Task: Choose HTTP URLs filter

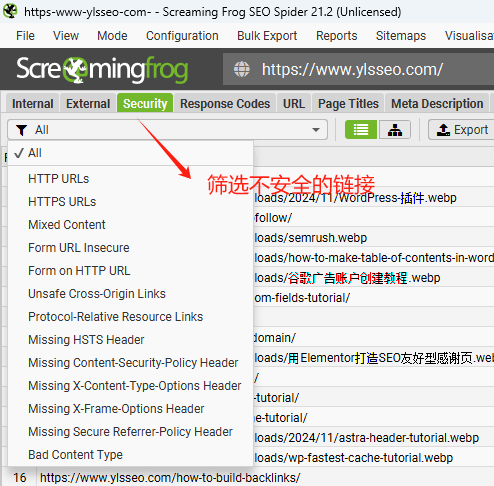Action: [130, 179]
